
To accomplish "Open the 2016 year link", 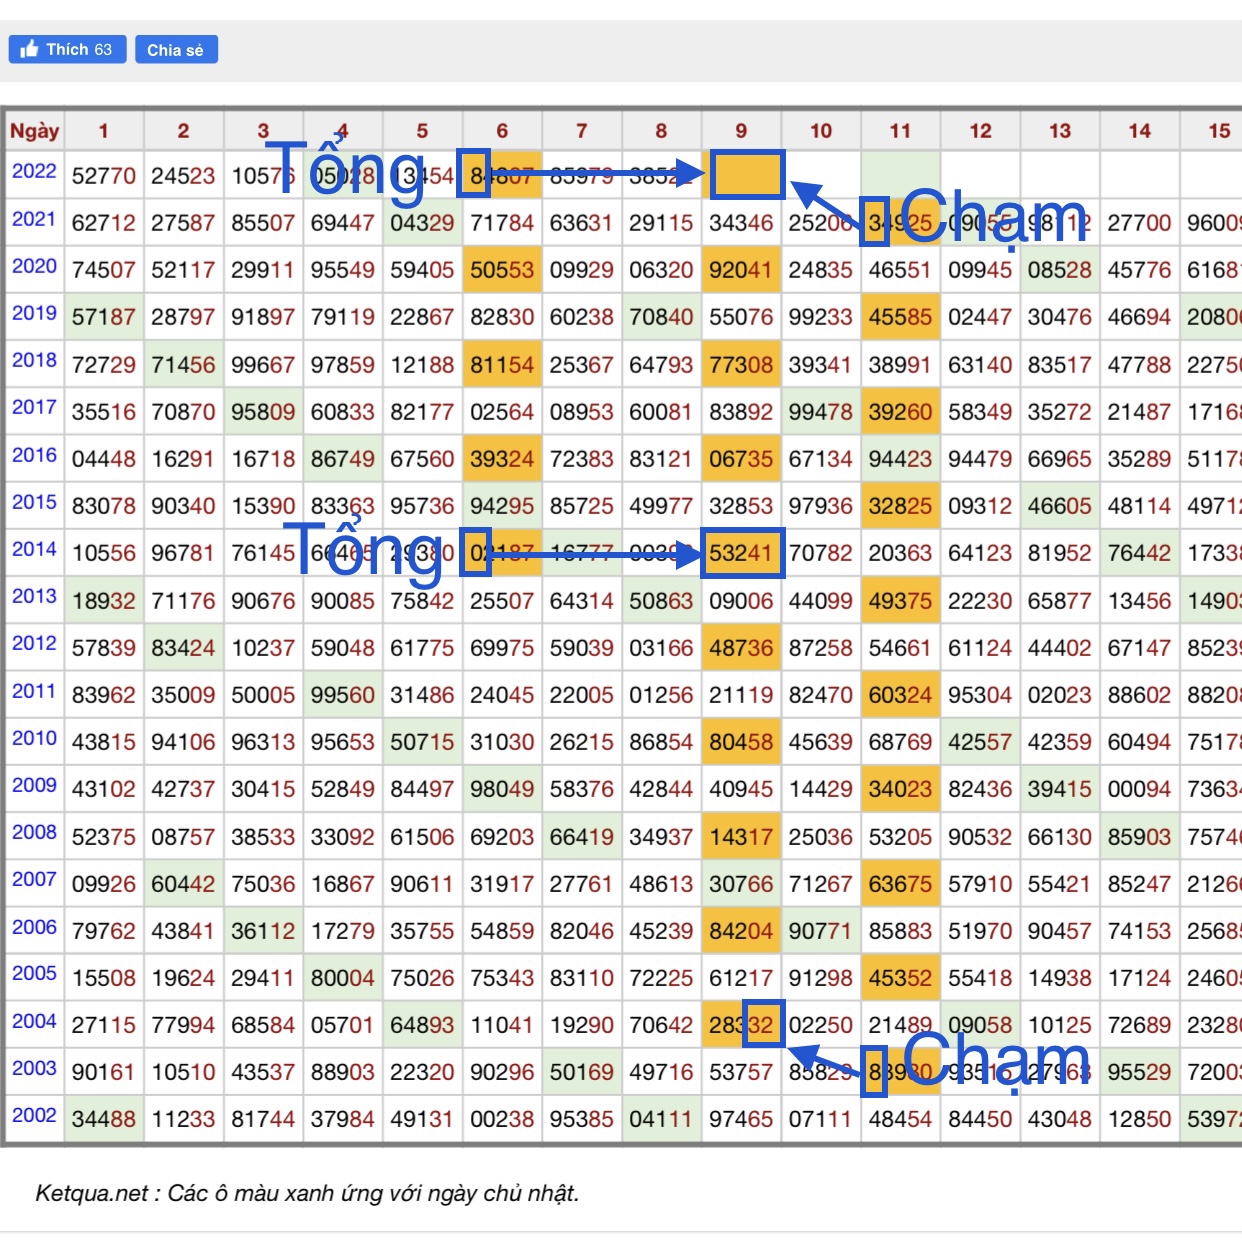I will [34, 455].
